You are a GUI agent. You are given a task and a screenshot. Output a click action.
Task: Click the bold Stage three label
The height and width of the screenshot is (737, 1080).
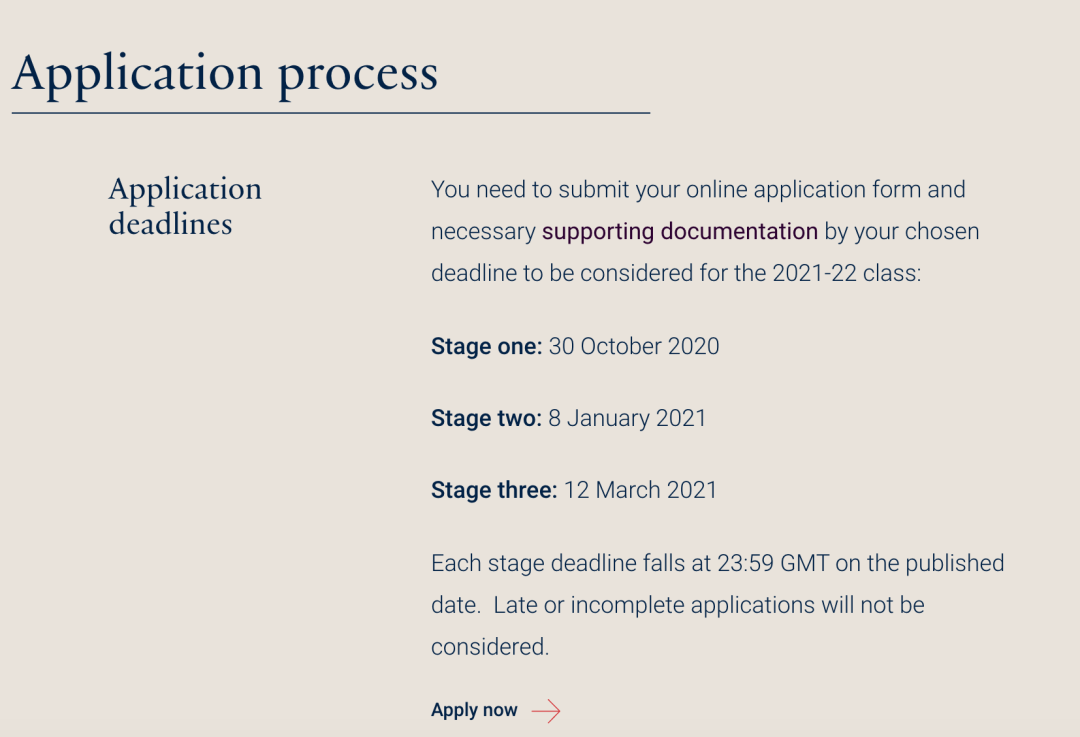pyautogui.click(x=494, y=490)
